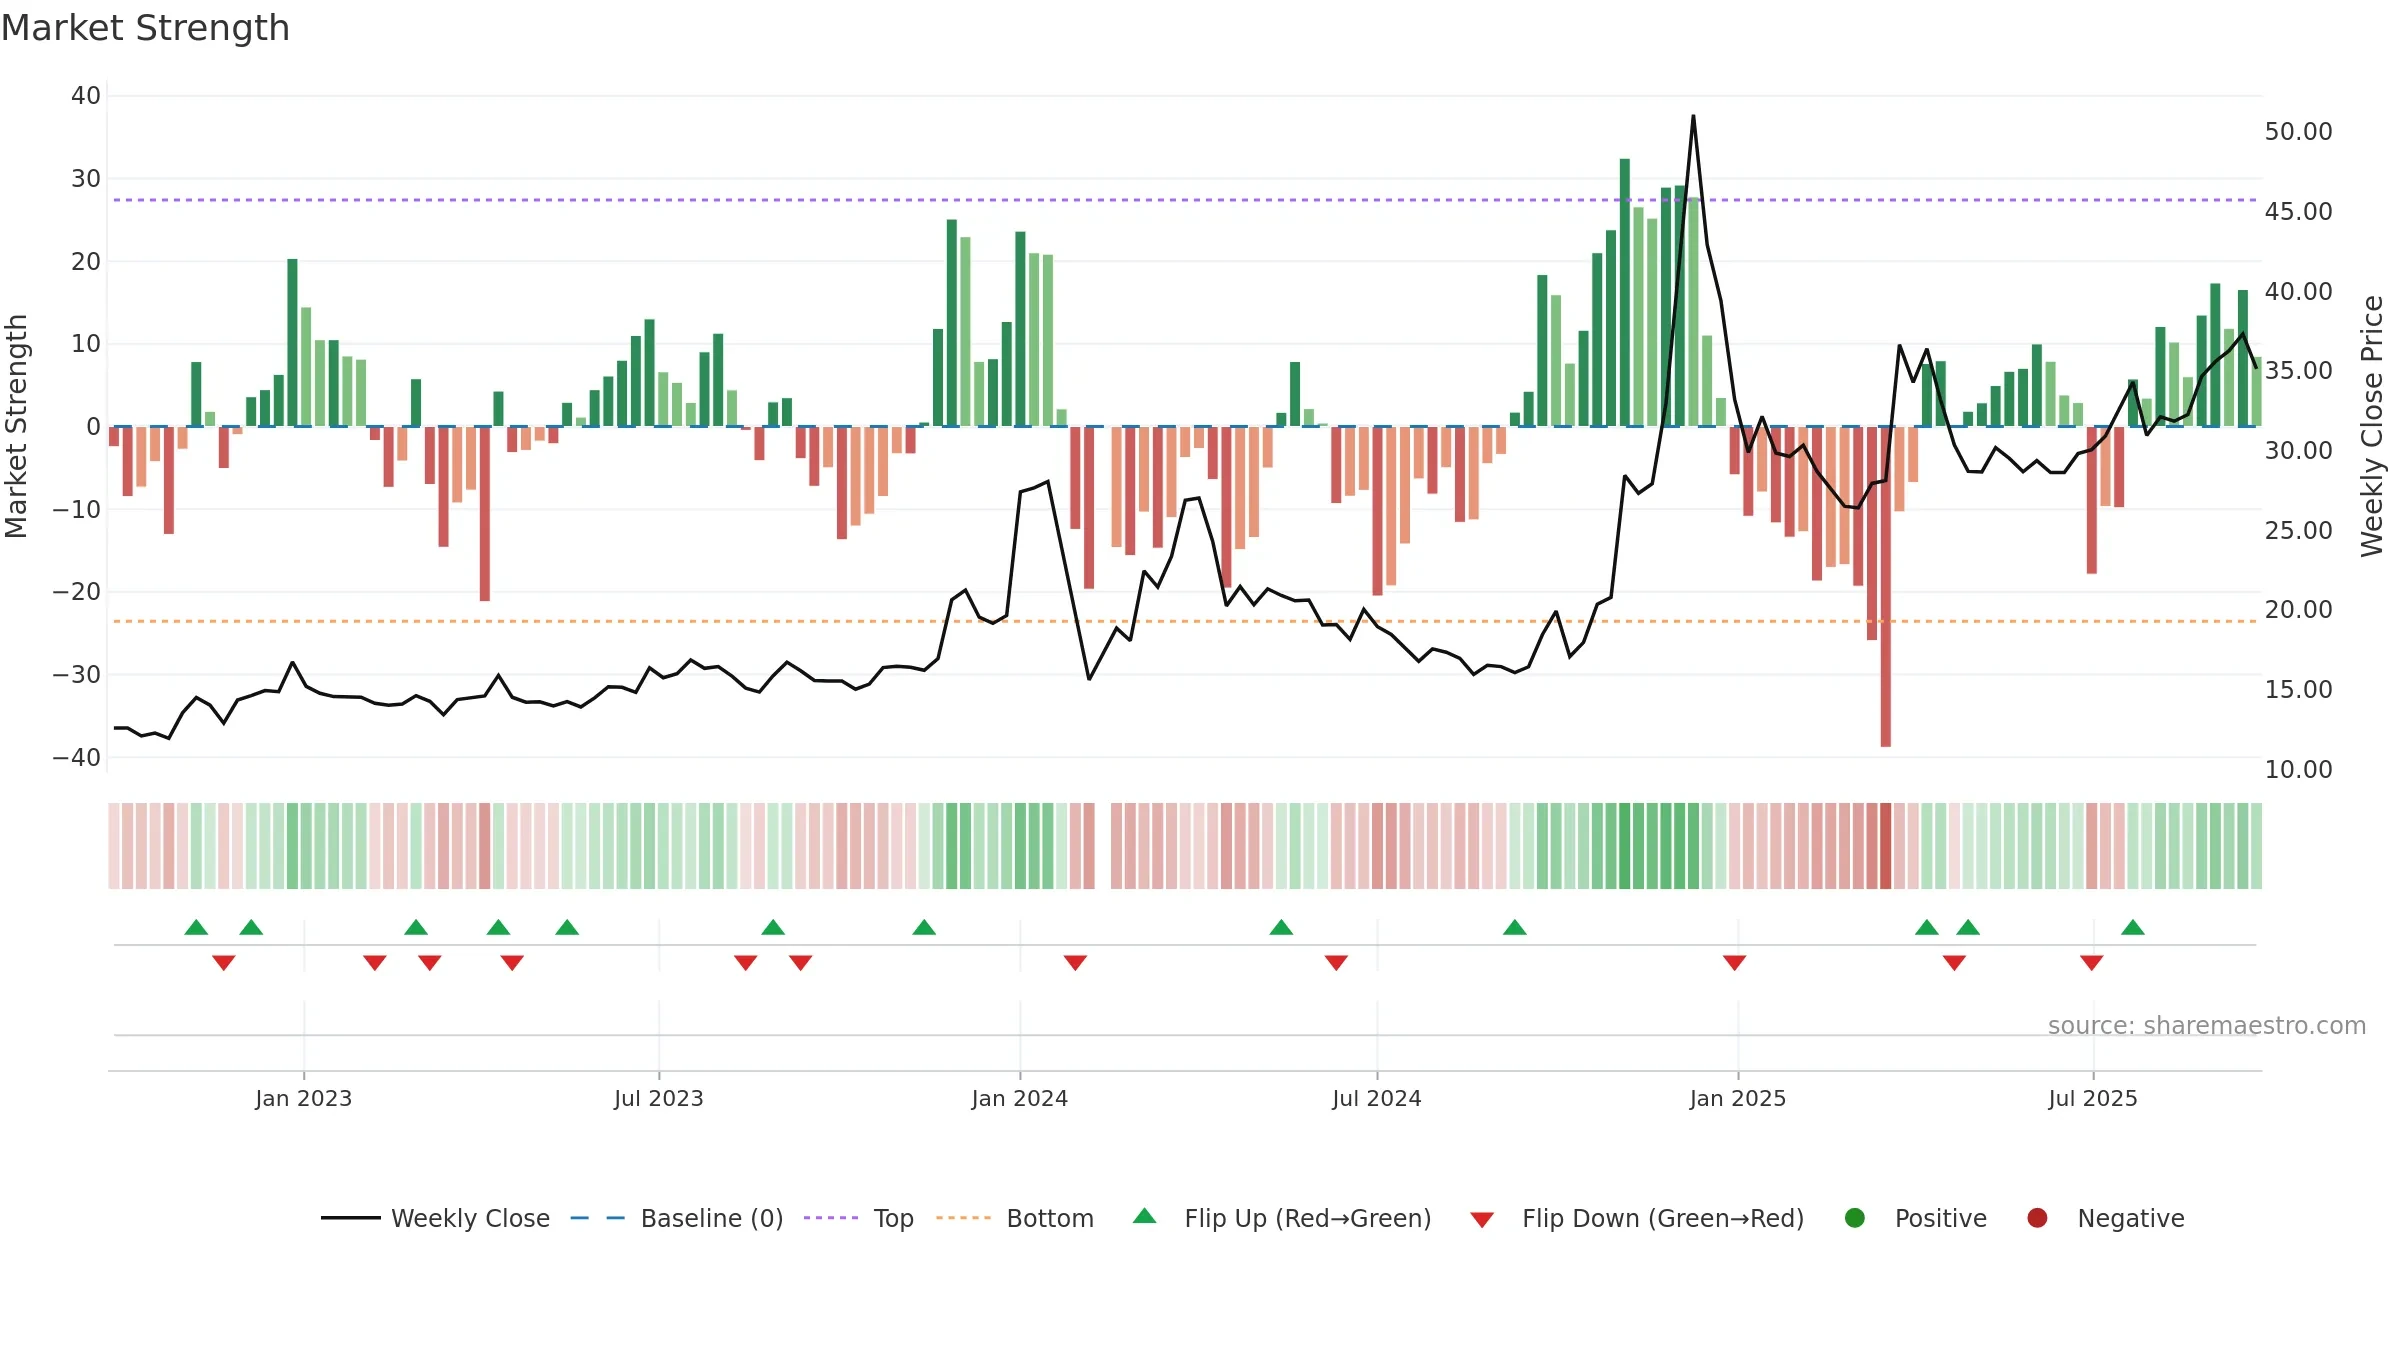Click the −20 tick on the left axis
The image size is (2400, 1350).
coord(77,592)
